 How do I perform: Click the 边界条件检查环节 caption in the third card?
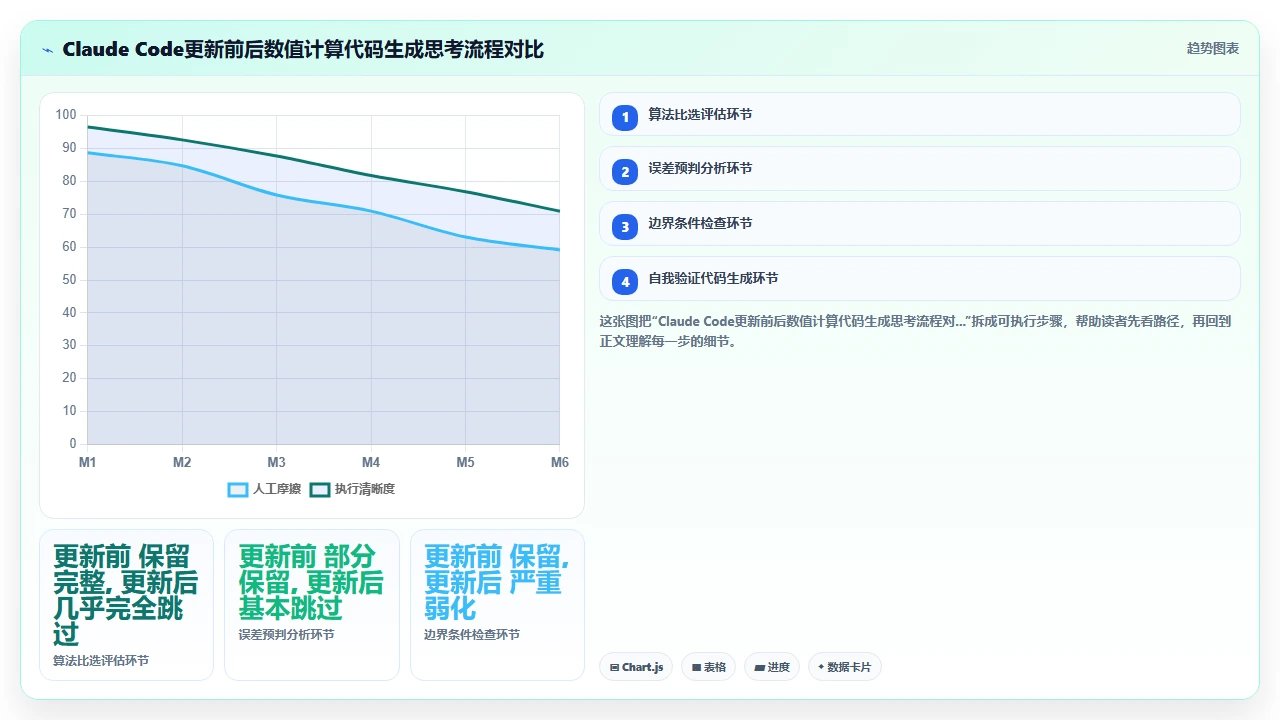[472, 635]
